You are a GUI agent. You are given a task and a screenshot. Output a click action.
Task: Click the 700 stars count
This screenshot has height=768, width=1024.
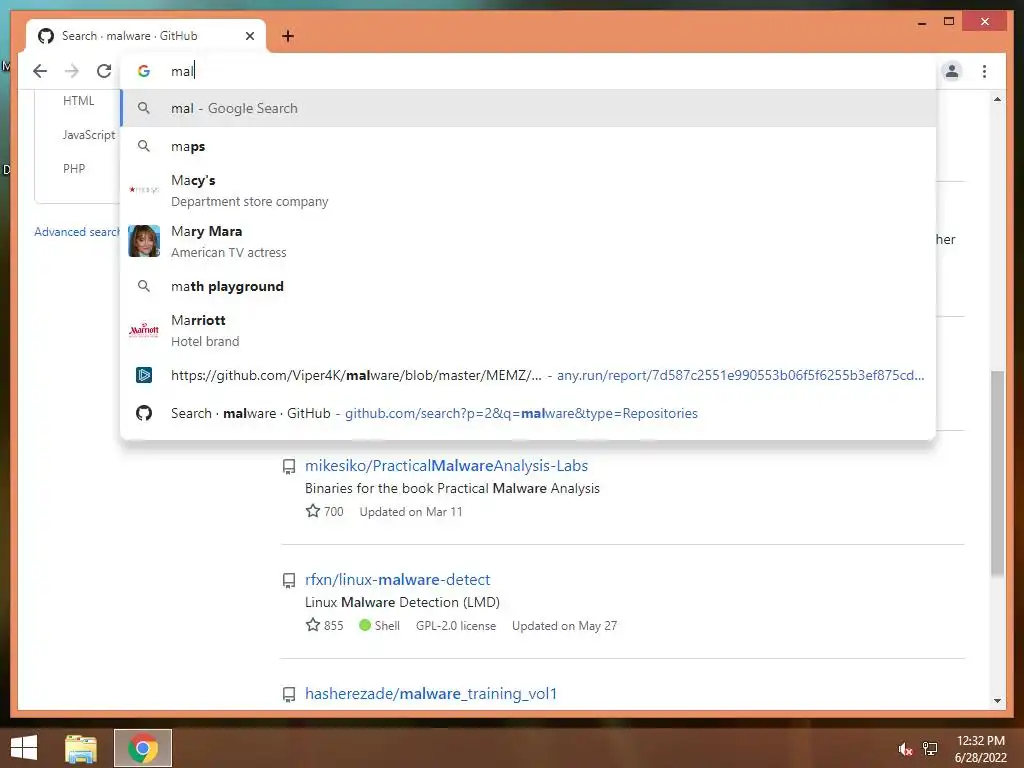pos(325,511)
